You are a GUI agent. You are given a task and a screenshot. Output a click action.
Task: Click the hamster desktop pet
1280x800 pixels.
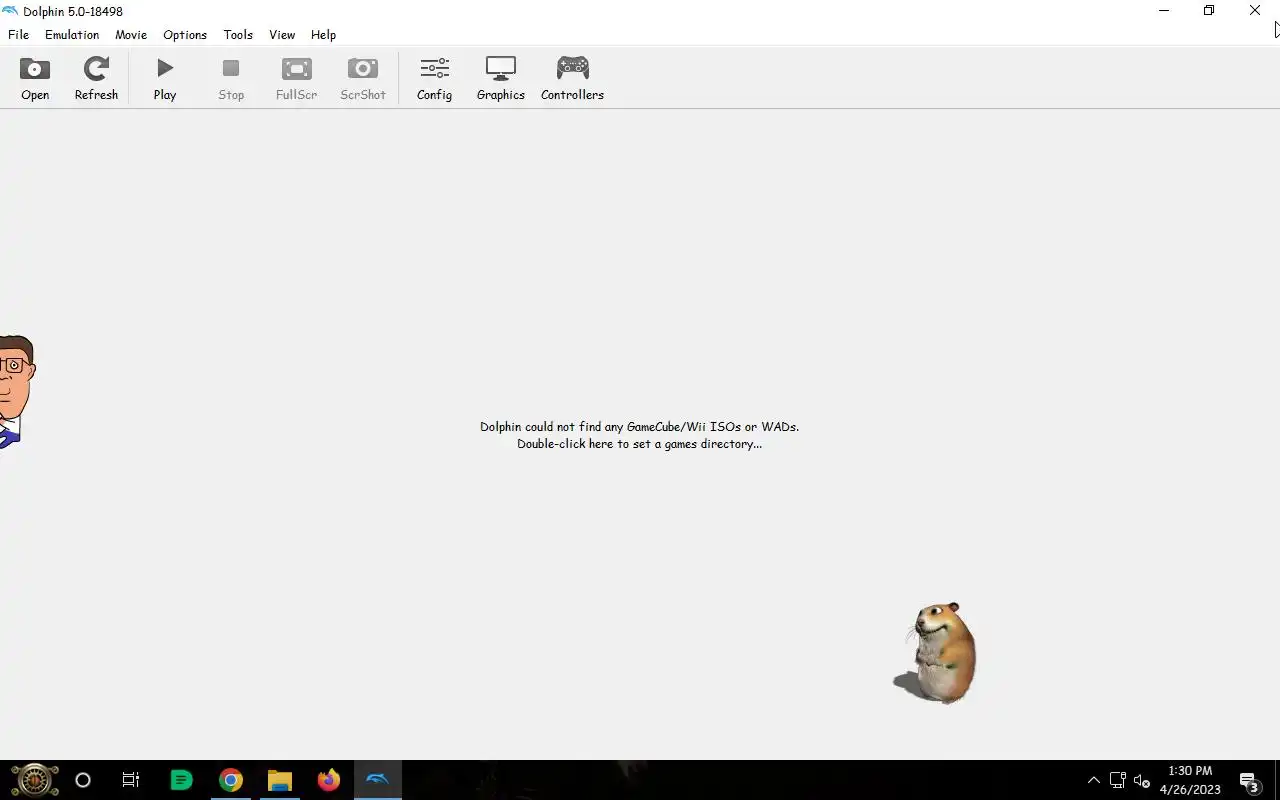click(x=936, y=653)
